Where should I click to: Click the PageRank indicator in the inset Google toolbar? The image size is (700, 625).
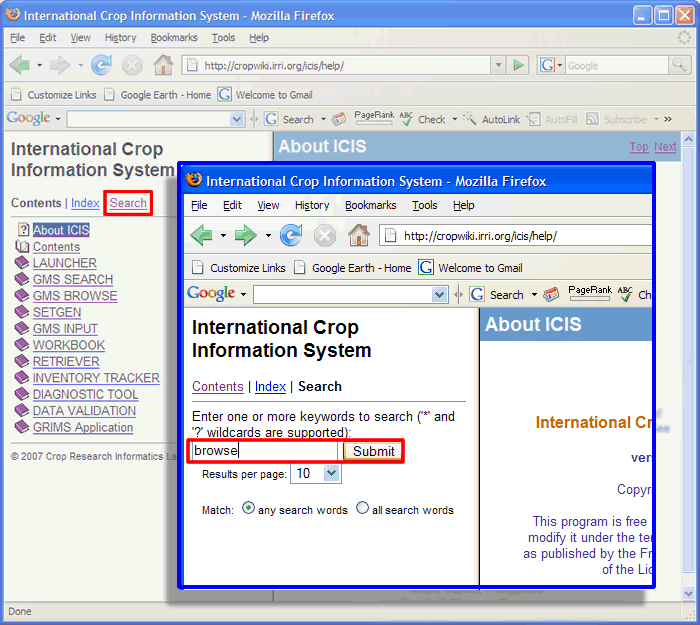pos(590,293)
